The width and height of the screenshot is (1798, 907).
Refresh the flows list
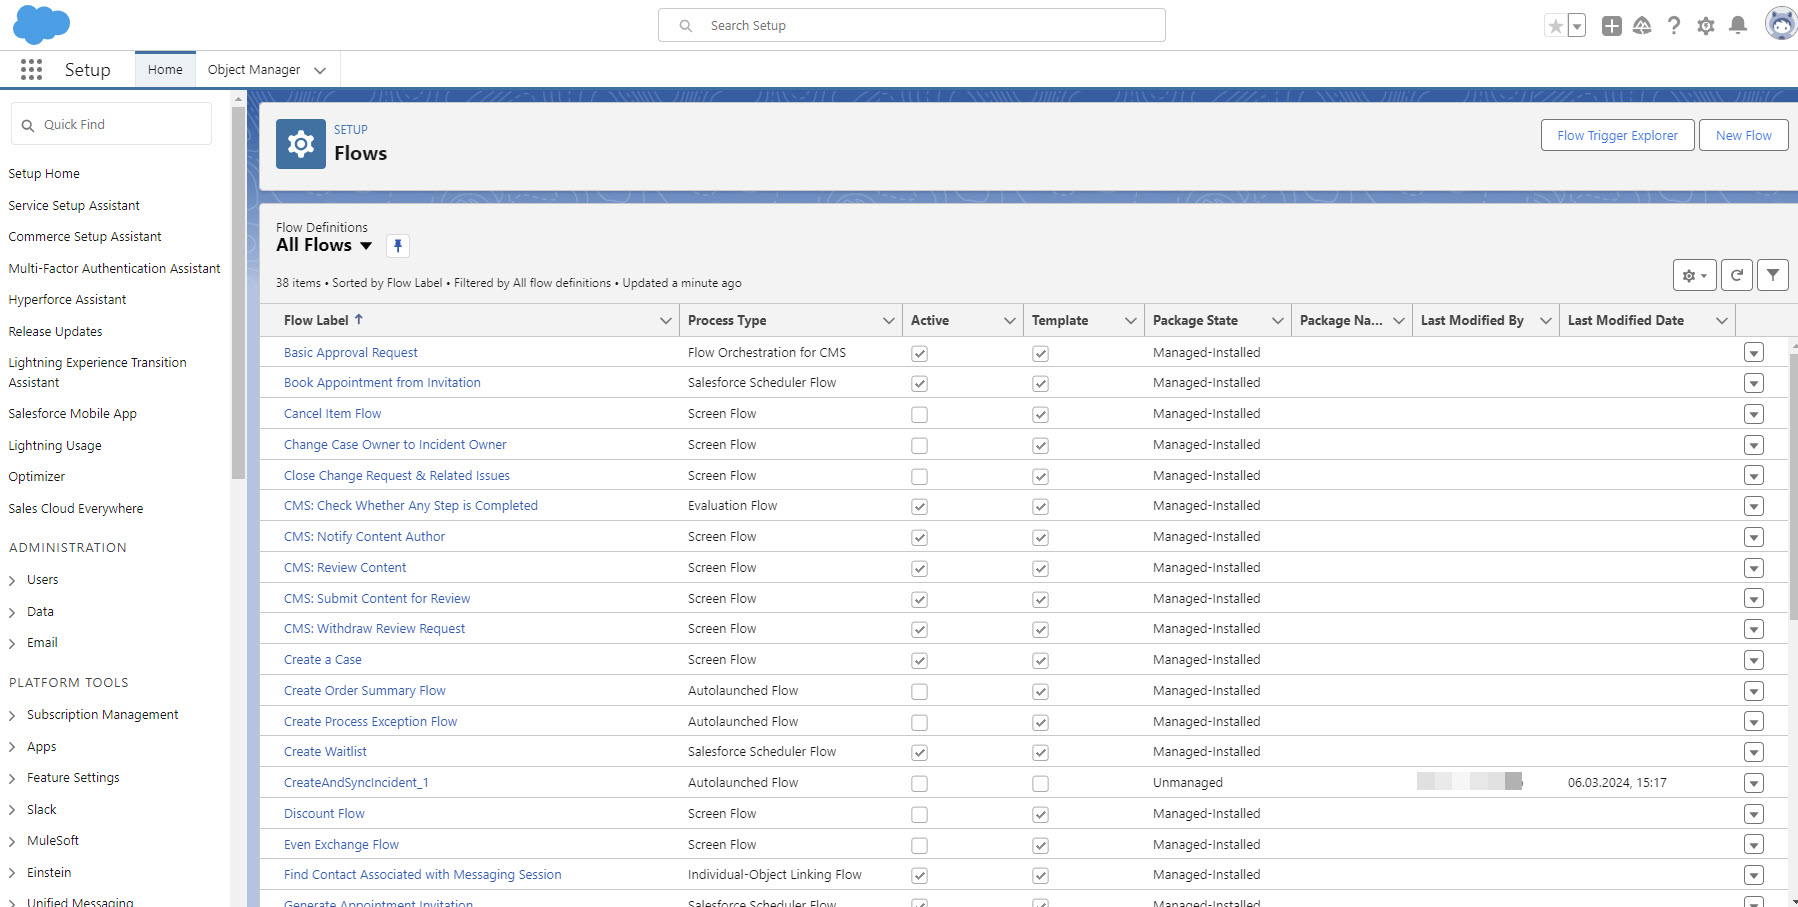1737,275
